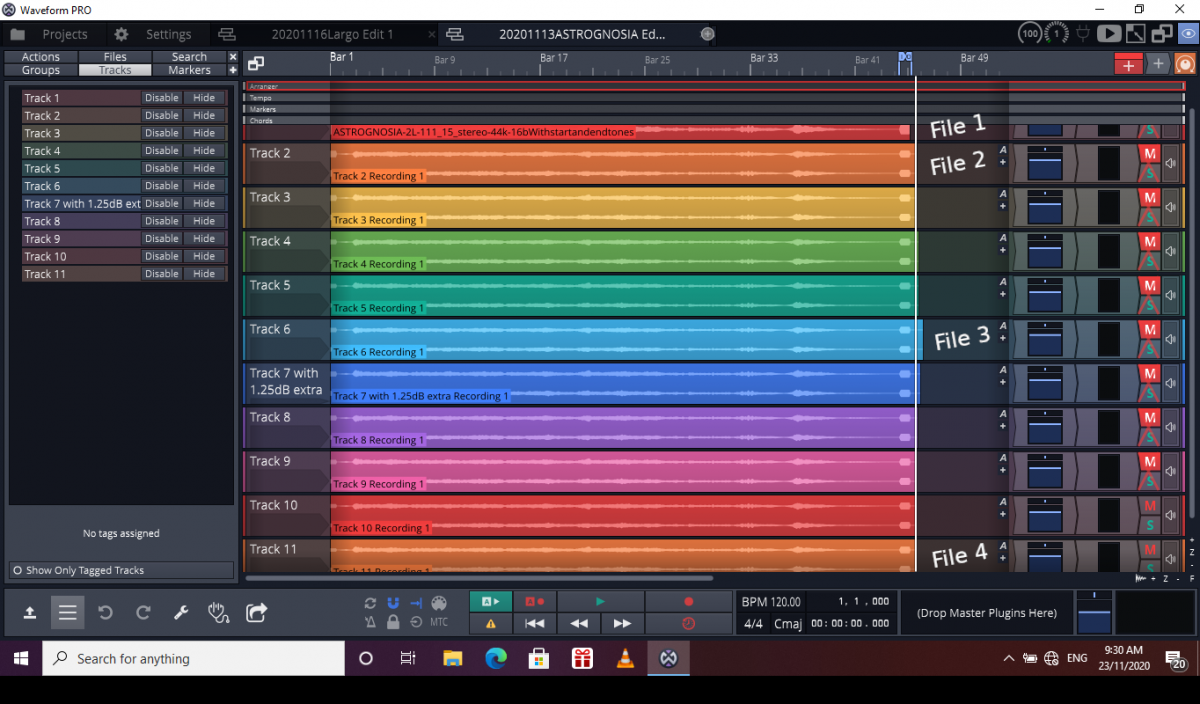Toggle the blue magnet snap icon

pyautogui.click(x=393, y=603)
